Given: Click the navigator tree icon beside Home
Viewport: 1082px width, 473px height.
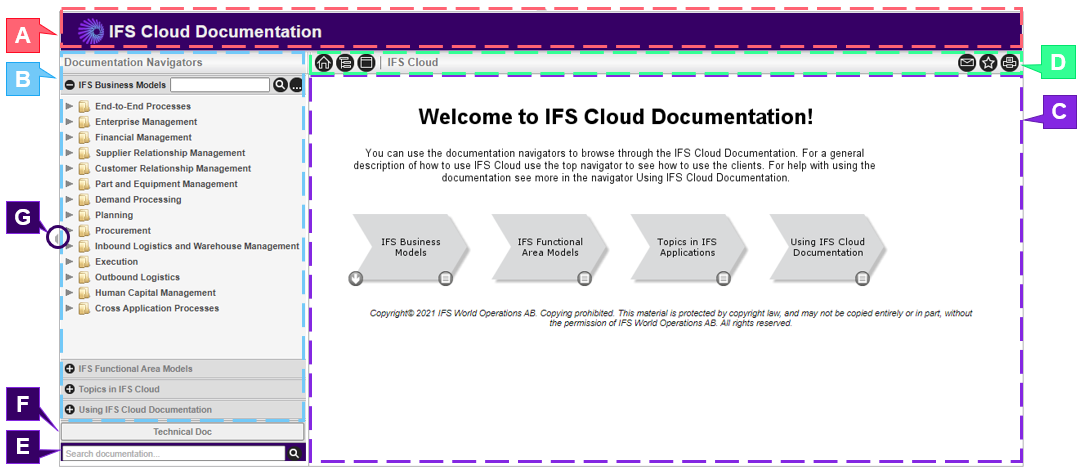Looking at the screenshot, I should click(345, 63).
